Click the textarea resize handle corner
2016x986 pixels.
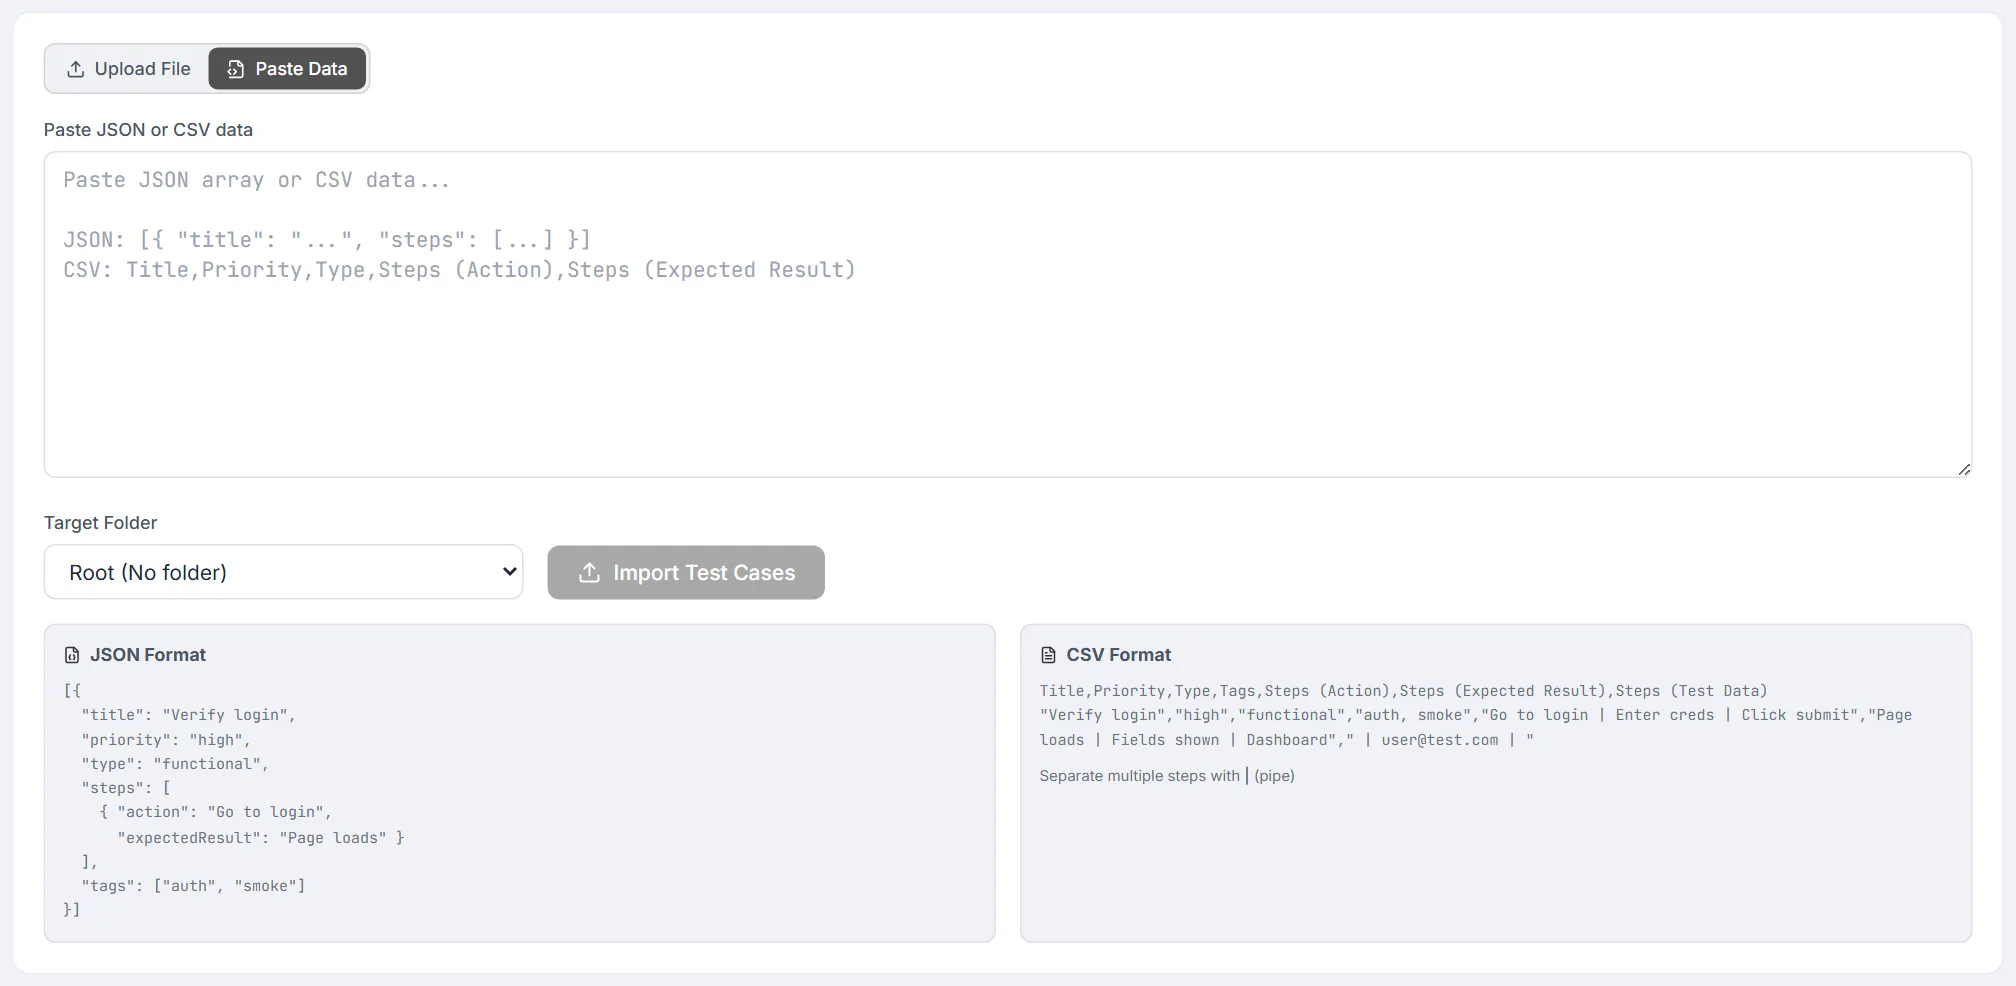1964,469
